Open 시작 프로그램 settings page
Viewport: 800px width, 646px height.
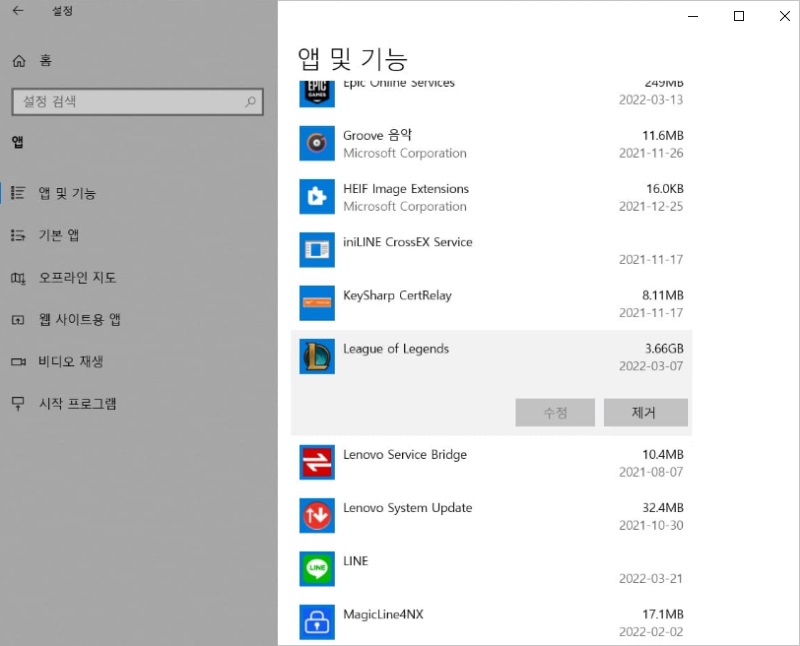tap(77, 404)
